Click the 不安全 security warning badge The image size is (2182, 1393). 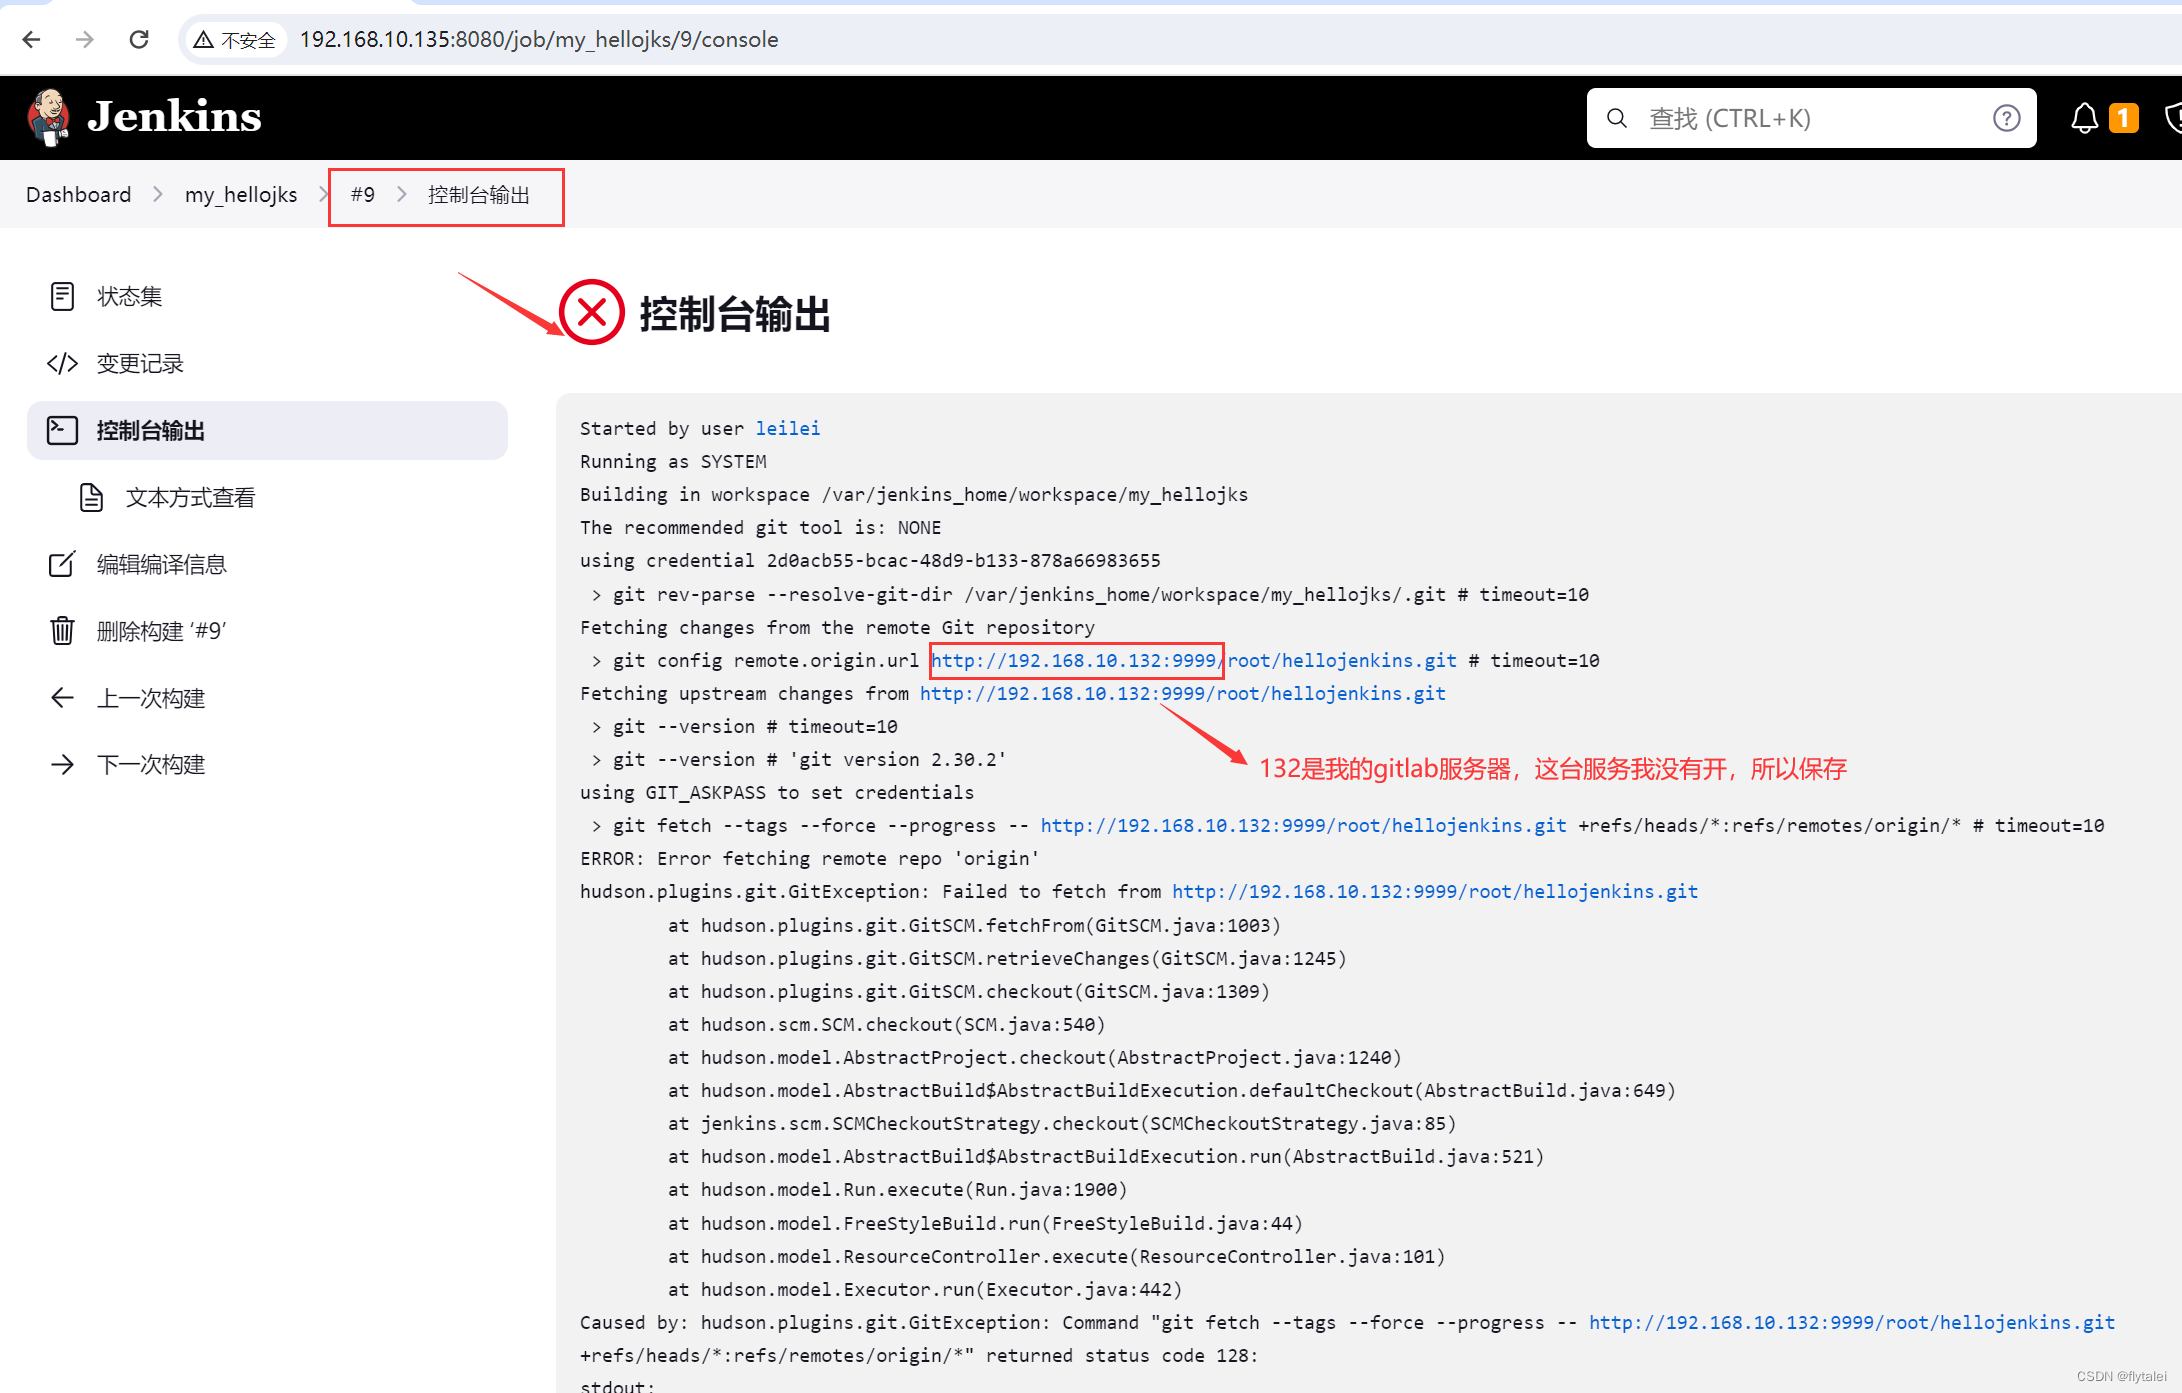236,40
